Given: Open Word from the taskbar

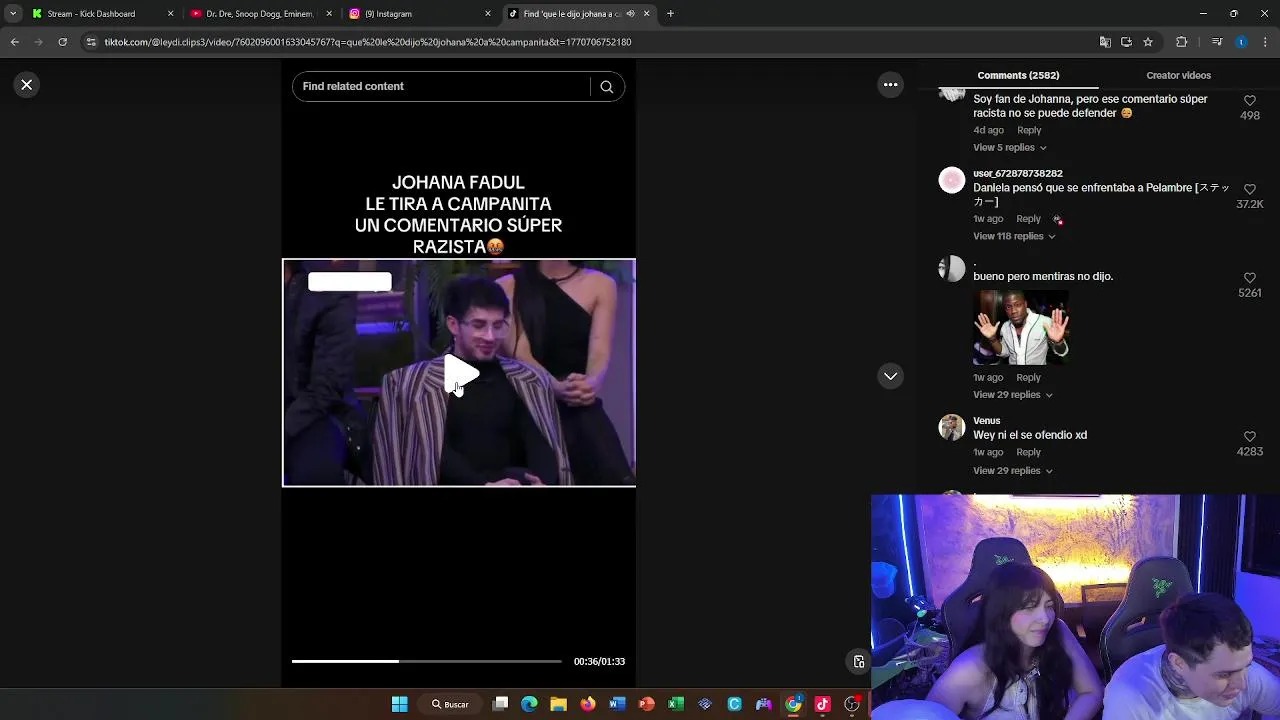Looking at the screenshot, I should coord(617,704).
